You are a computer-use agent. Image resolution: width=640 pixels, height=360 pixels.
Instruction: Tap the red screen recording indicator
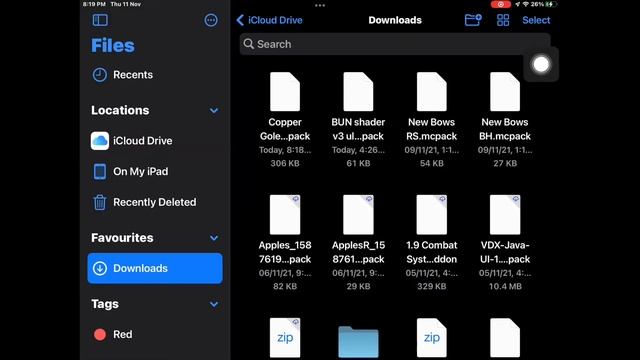500,4
